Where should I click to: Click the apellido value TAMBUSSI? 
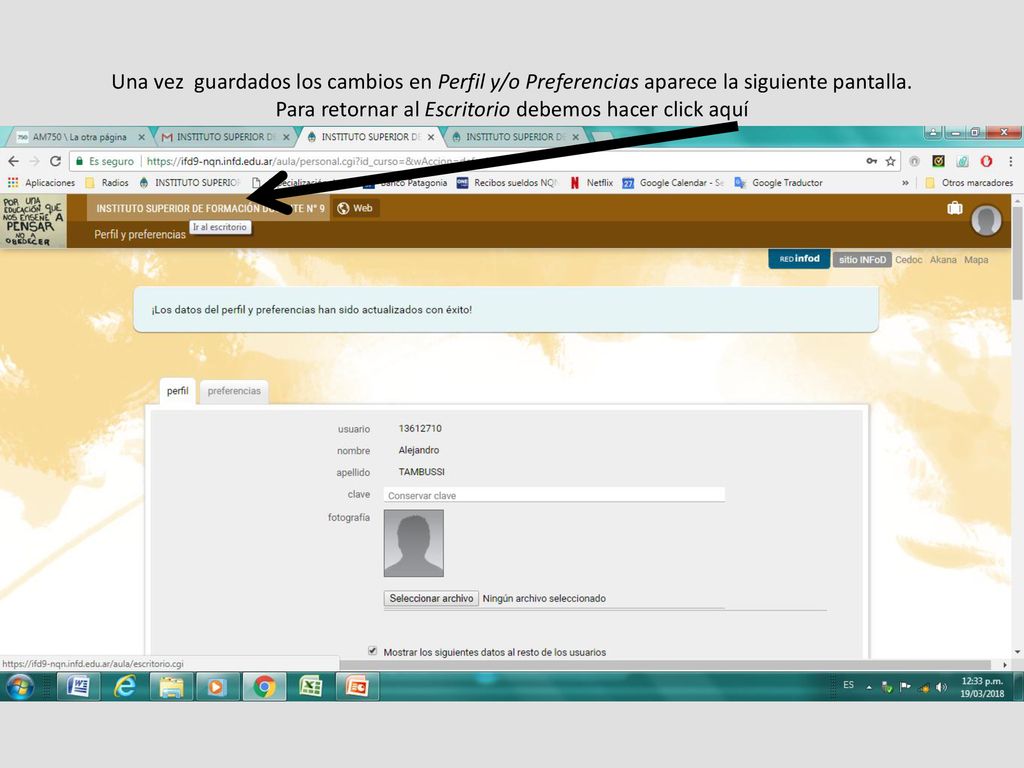tap(421, 472)
